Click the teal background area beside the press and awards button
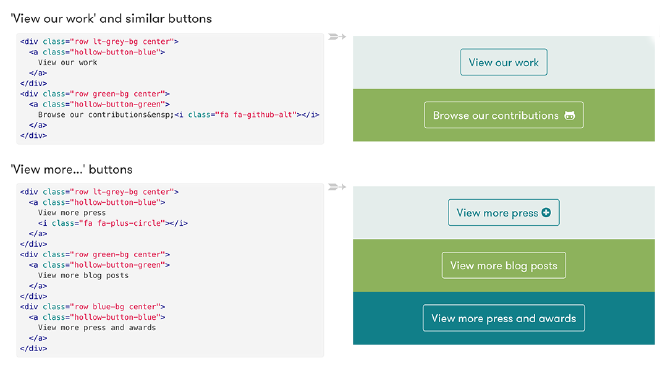The height and width of the screenshot is (376, 660). (387, 318)
